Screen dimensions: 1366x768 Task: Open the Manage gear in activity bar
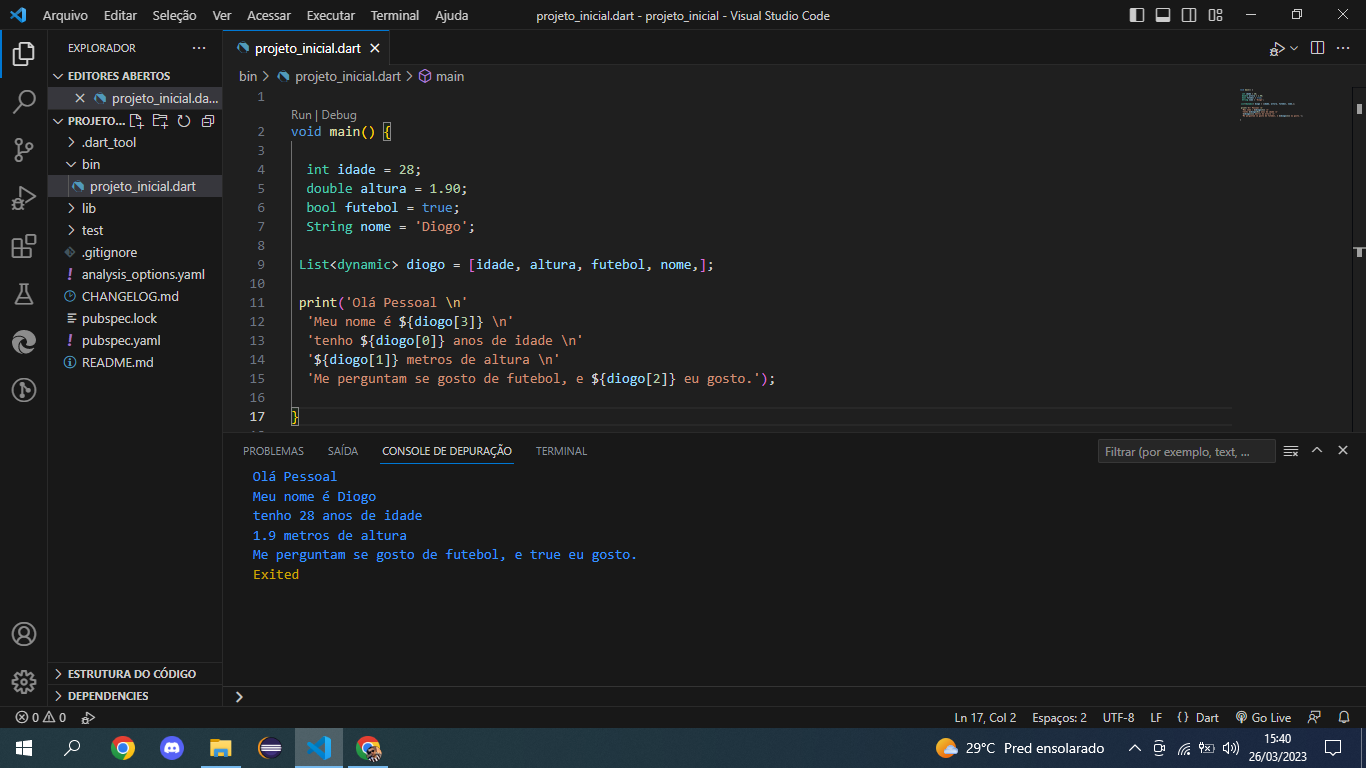coord(24,682)
